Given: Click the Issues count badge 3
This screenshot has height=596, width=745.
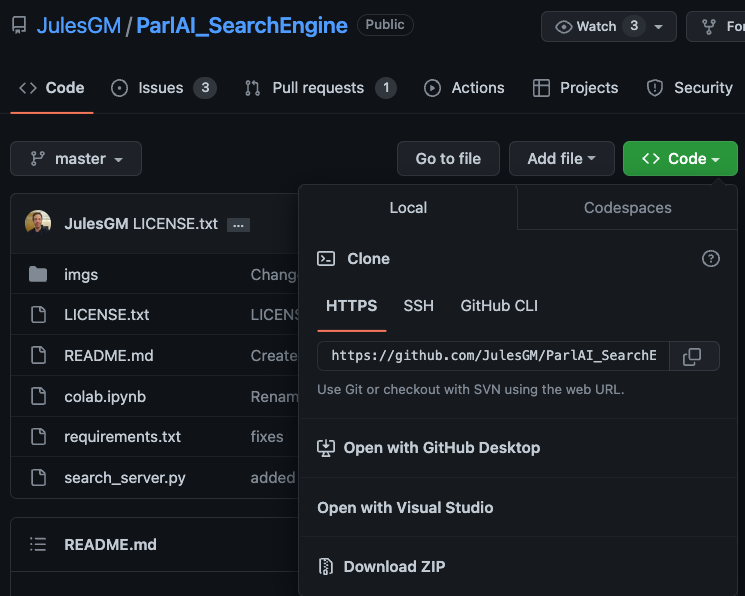Looking at the screenshot, I should [x=205, y=87].
